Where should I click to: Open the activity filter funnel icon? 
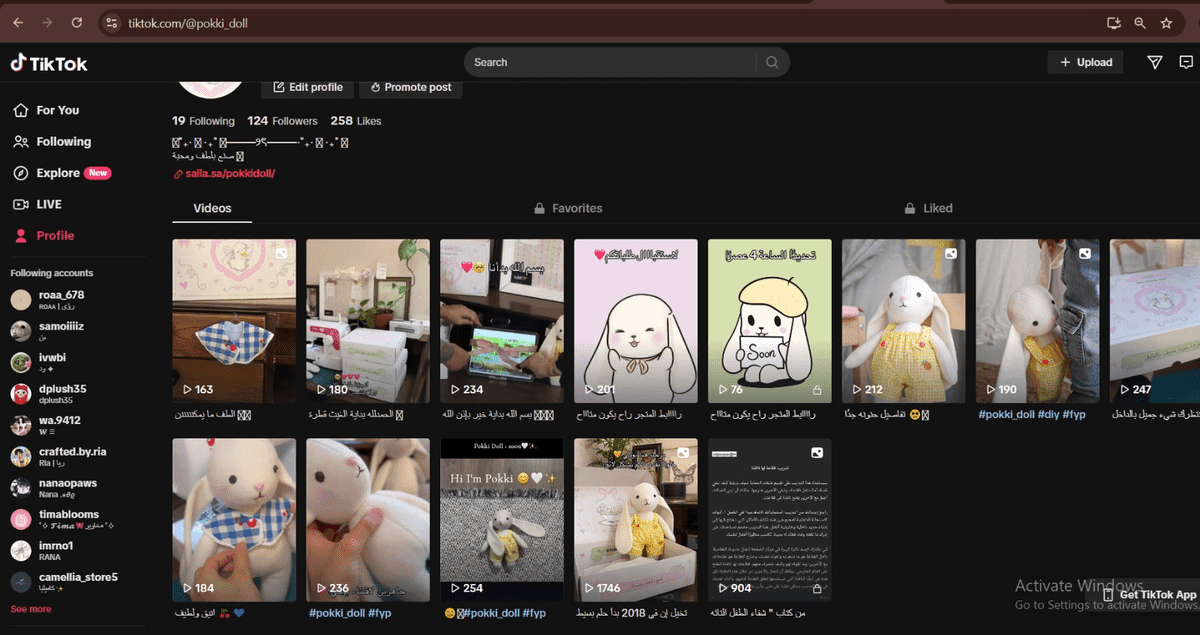[1155, 62]
